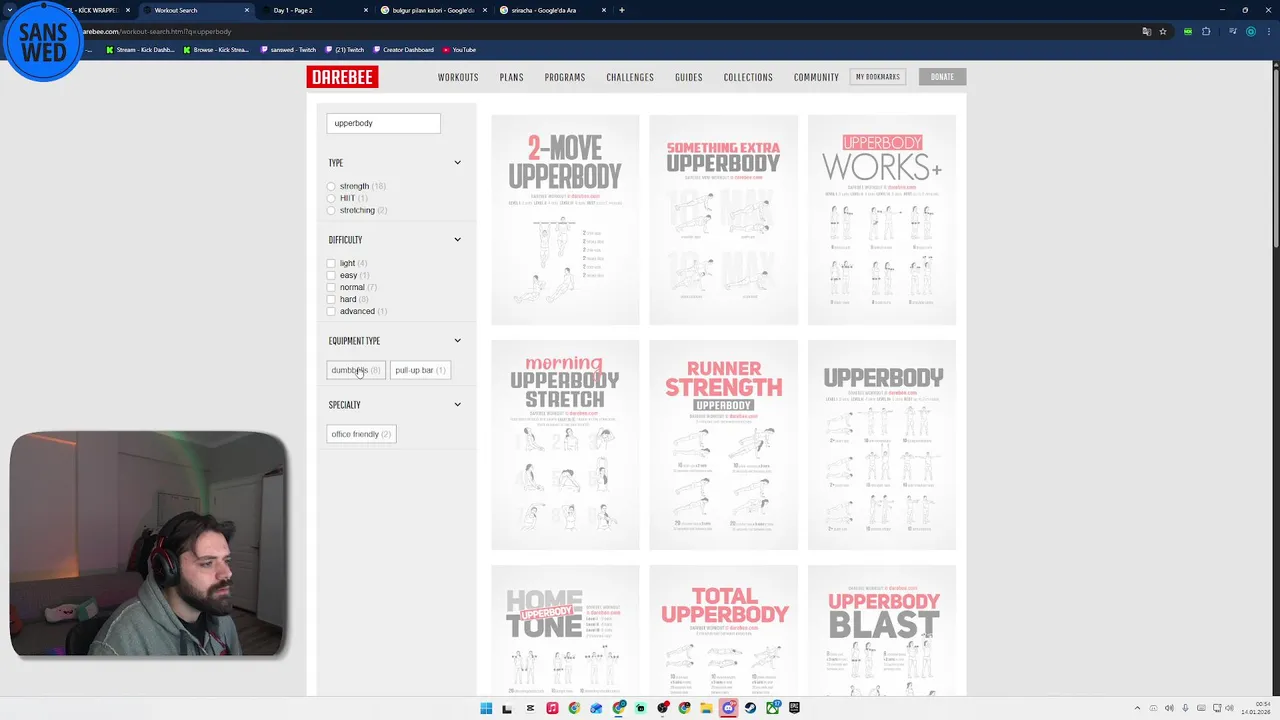Click the DONATE button
This screenshot has height=720, width=1280.
[942, 77]
